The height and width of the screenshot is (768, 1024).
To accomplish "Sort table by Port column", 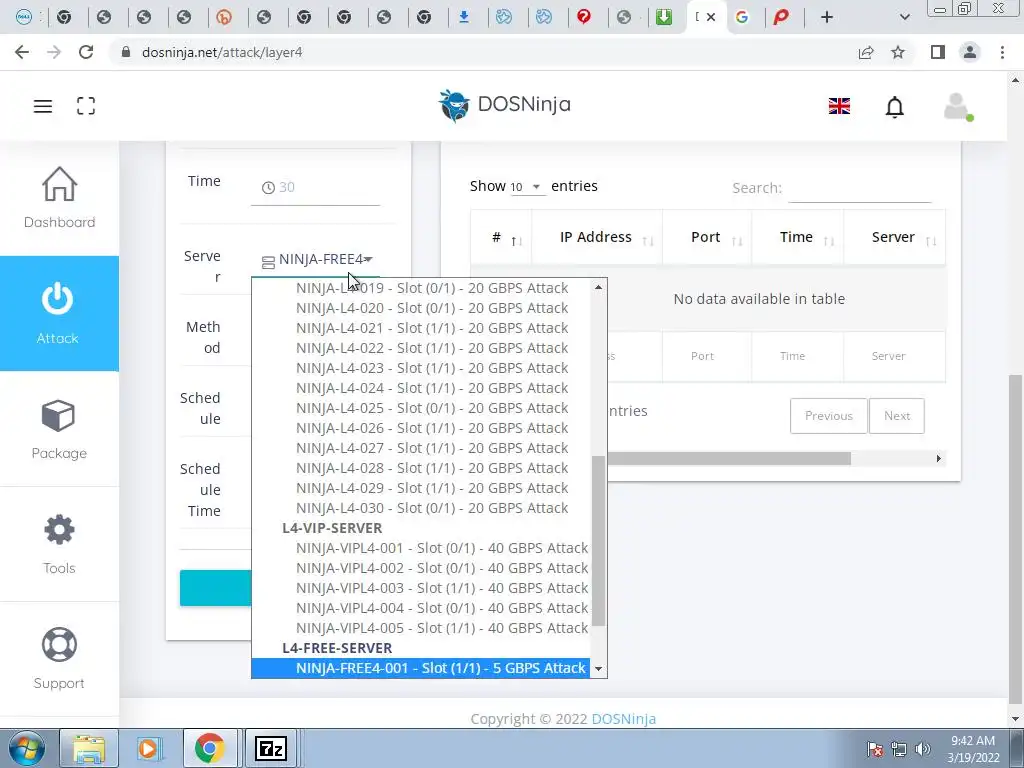I will [707, 237].
